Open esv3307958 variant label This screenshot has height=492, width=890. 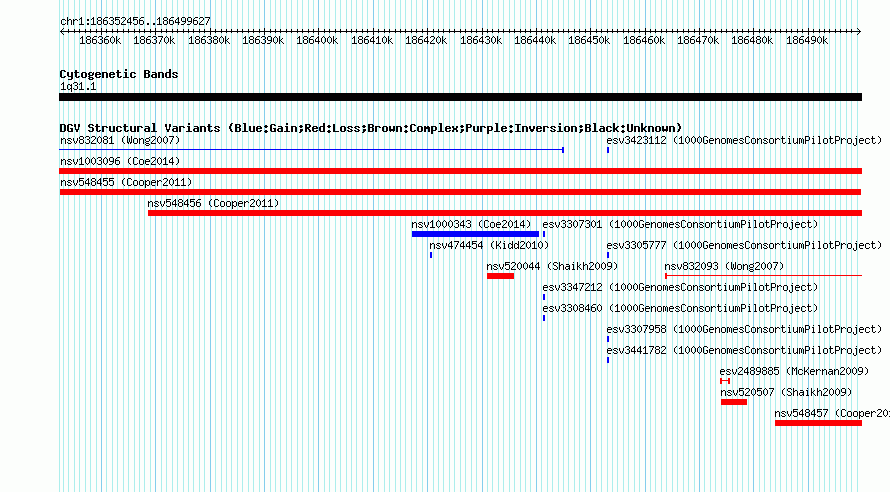point(744,329)
